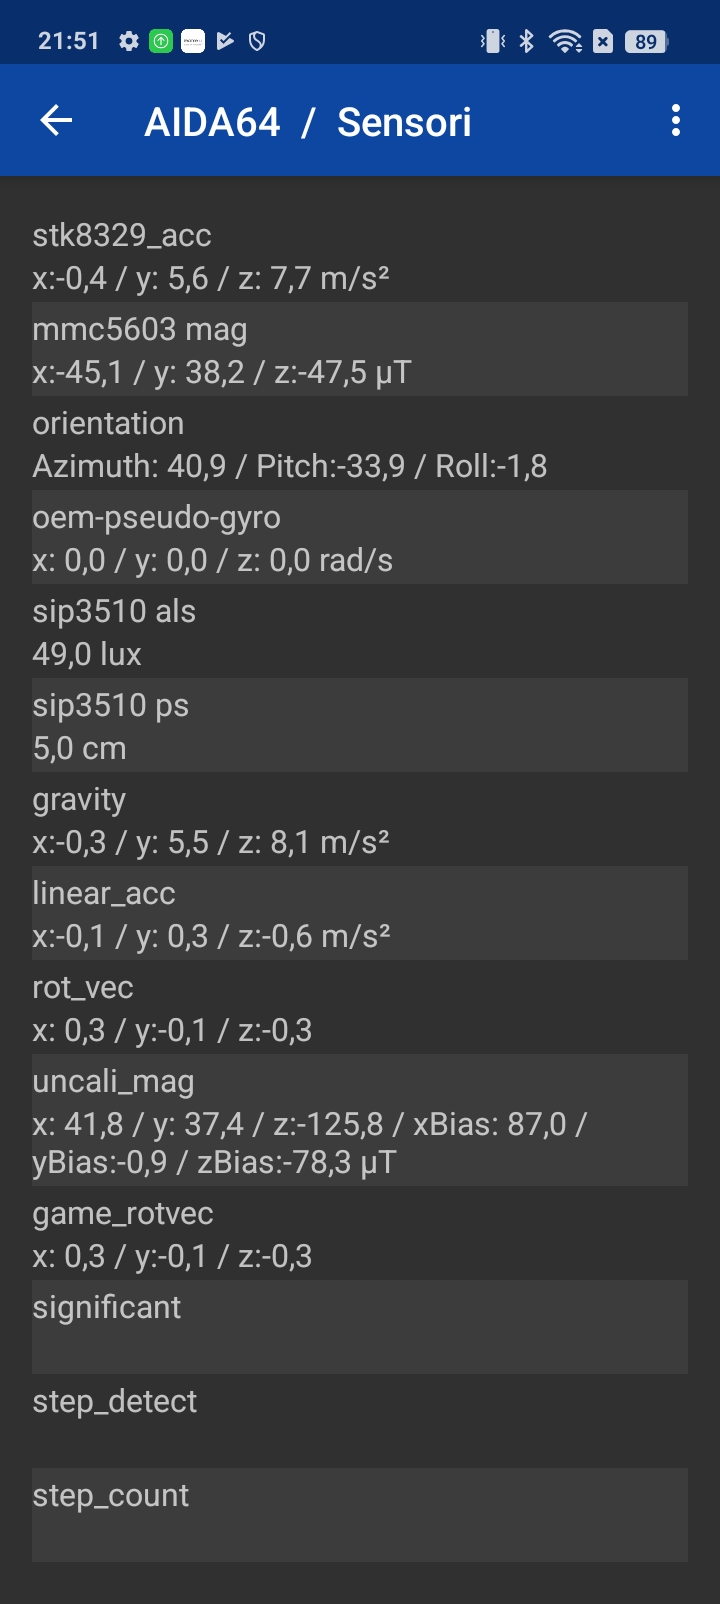This screenshot has width=720, height=1604.
Task: Tap the battery level indicator
Action: click(x=647, y=41)
